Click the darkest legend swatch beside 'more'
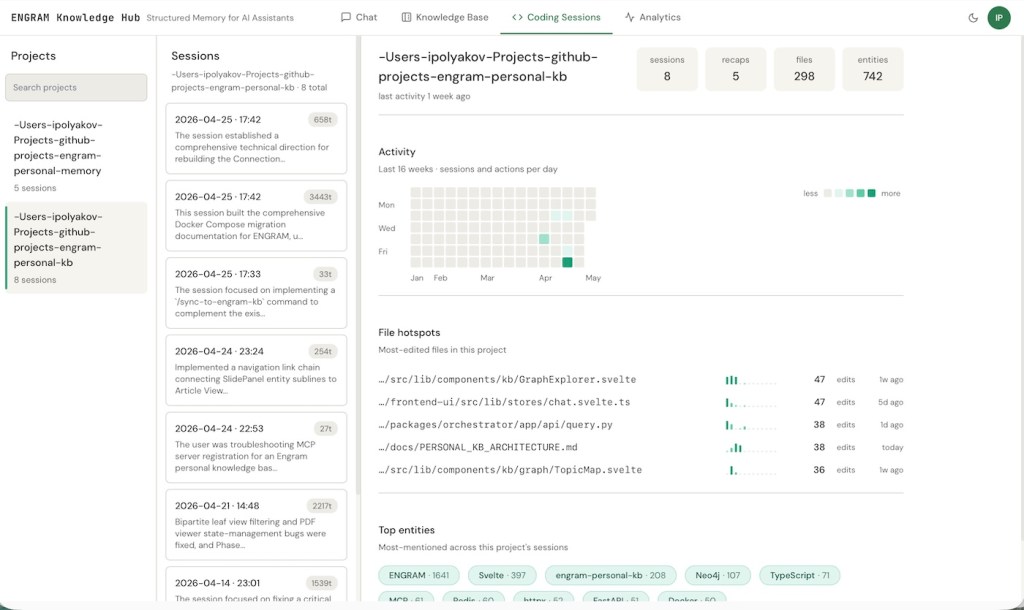 pos(871,193)
